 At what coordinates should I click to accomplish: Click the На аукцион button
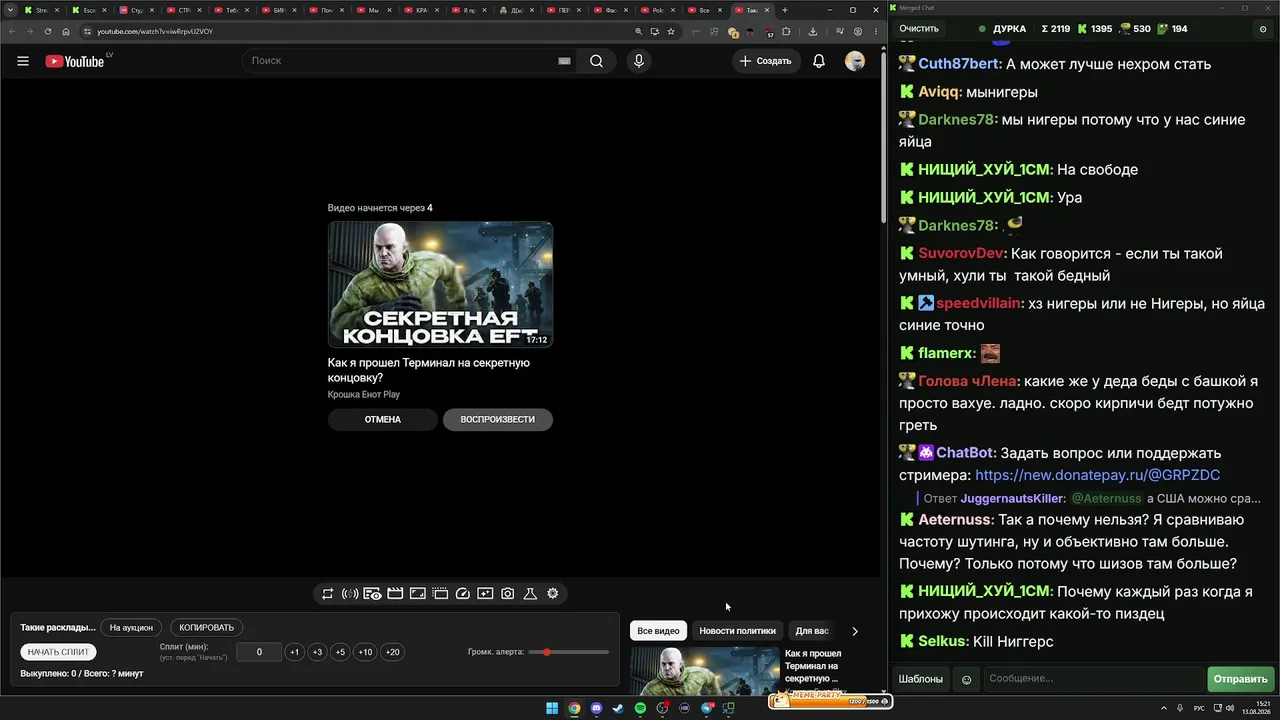(132, 628)
